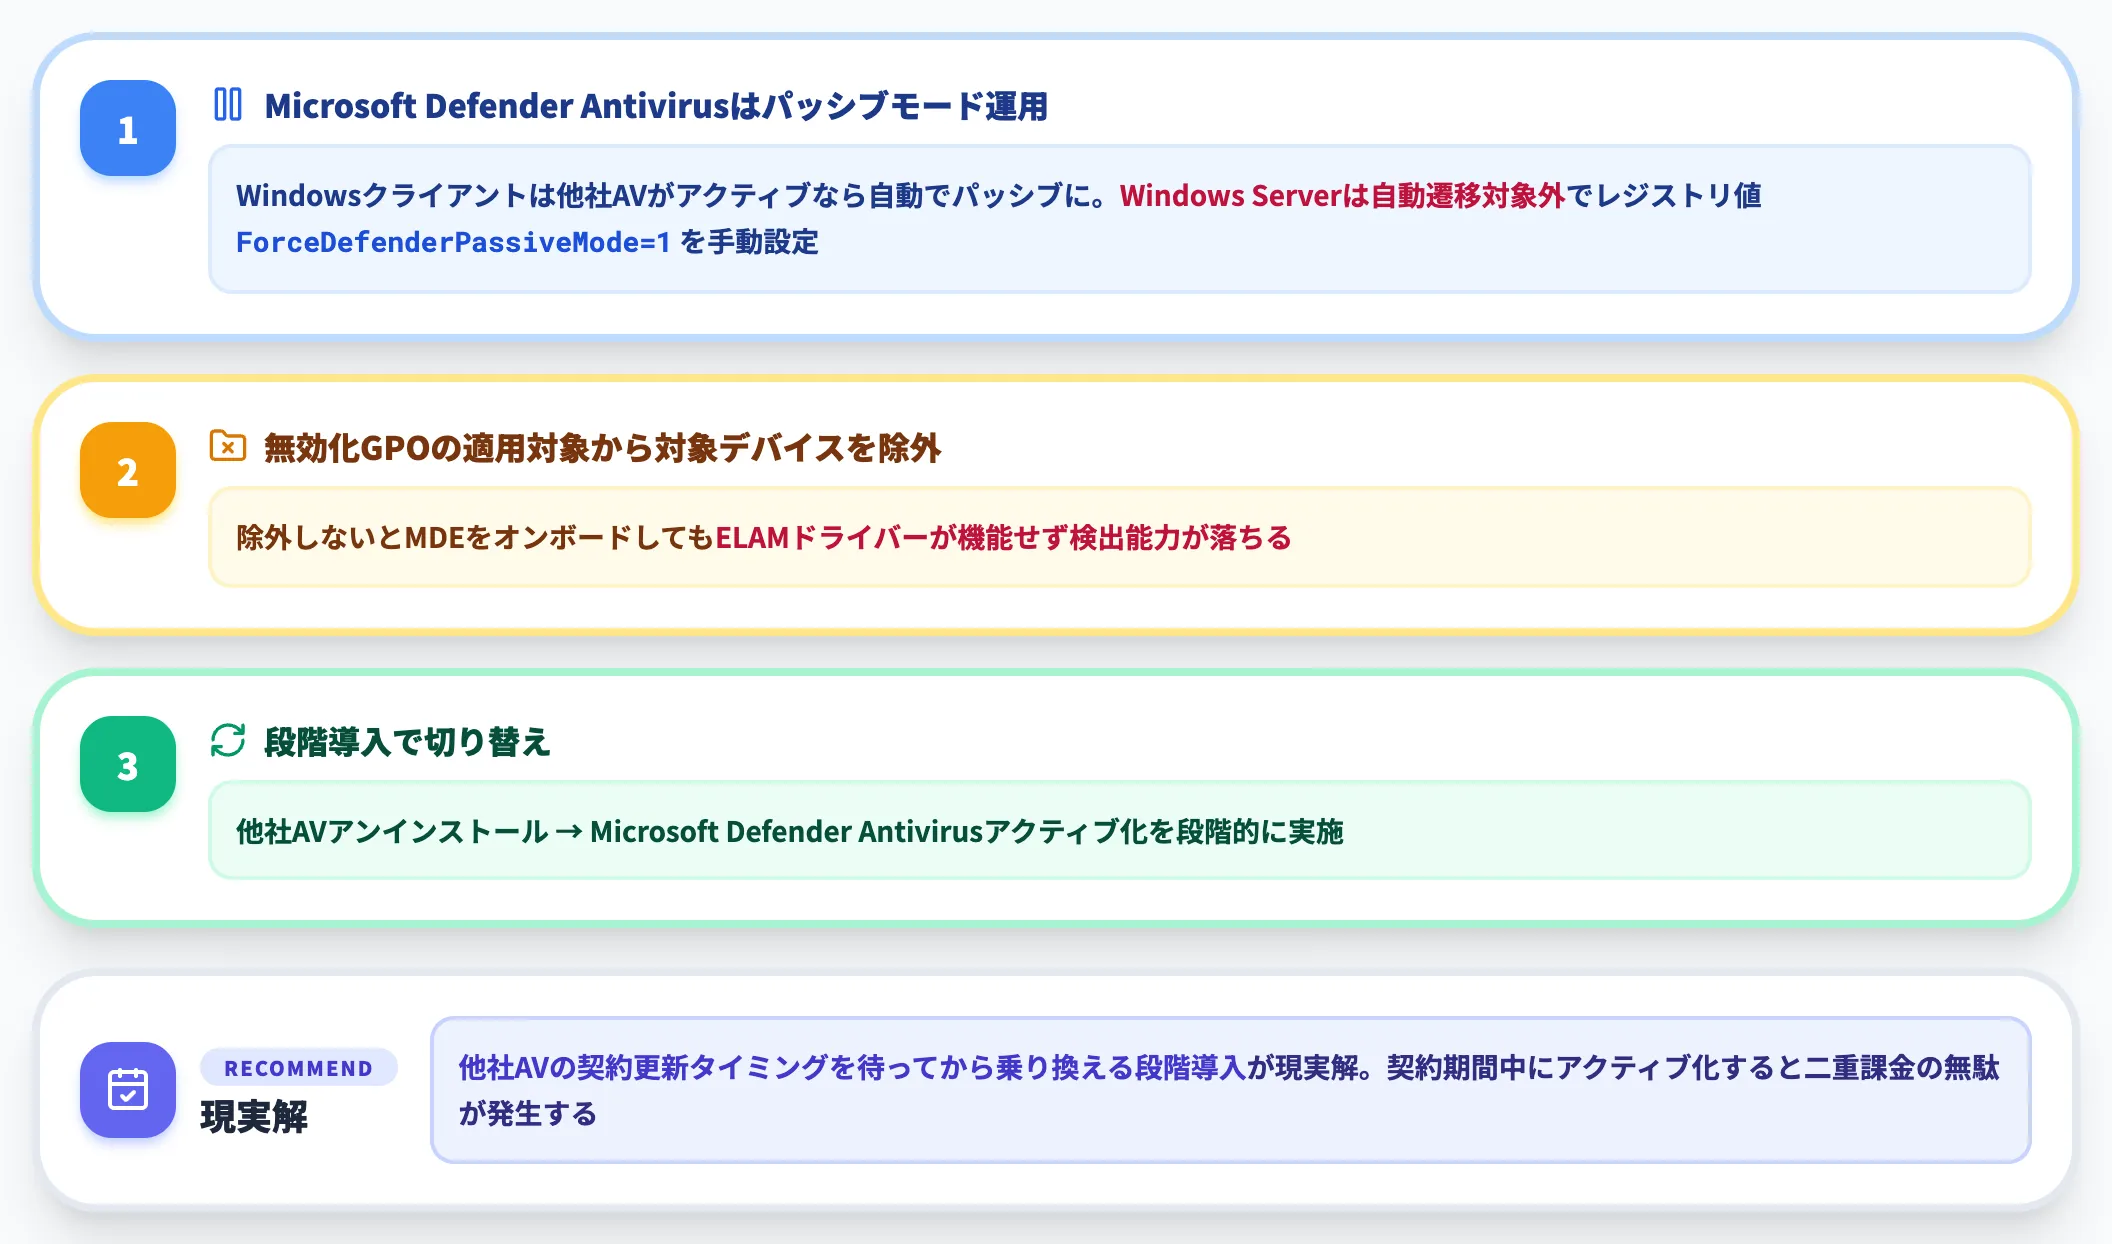Click text 他社AVアンインストール → Microsoft Defender Antivirus
The width and height of the screenshot is (2112, 1244).
[610, 831]
